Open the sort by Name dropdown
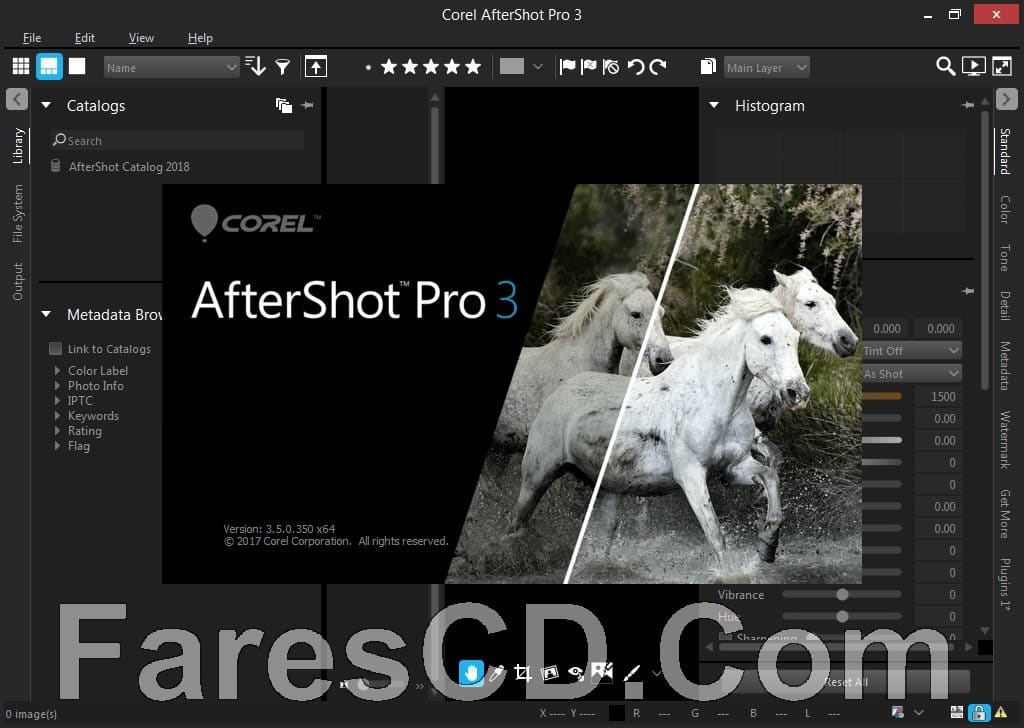Image resolution: width=1024 pixels, height=728 pixels. 172,67
